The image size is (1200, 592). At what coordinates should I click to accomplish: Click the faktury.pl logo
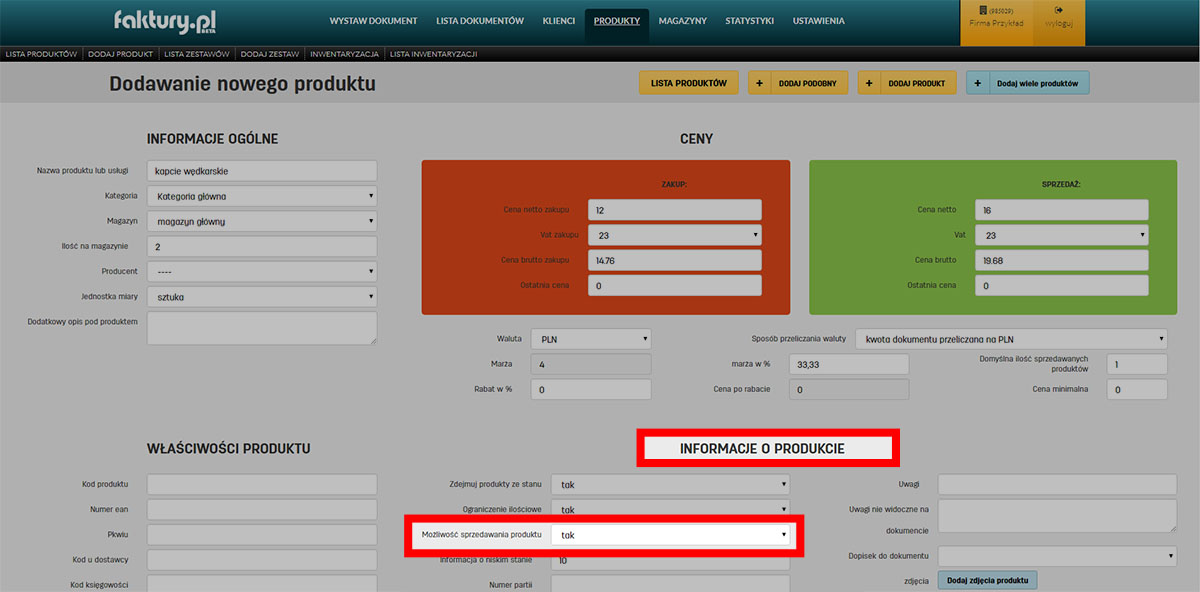(x=165, y=21)
